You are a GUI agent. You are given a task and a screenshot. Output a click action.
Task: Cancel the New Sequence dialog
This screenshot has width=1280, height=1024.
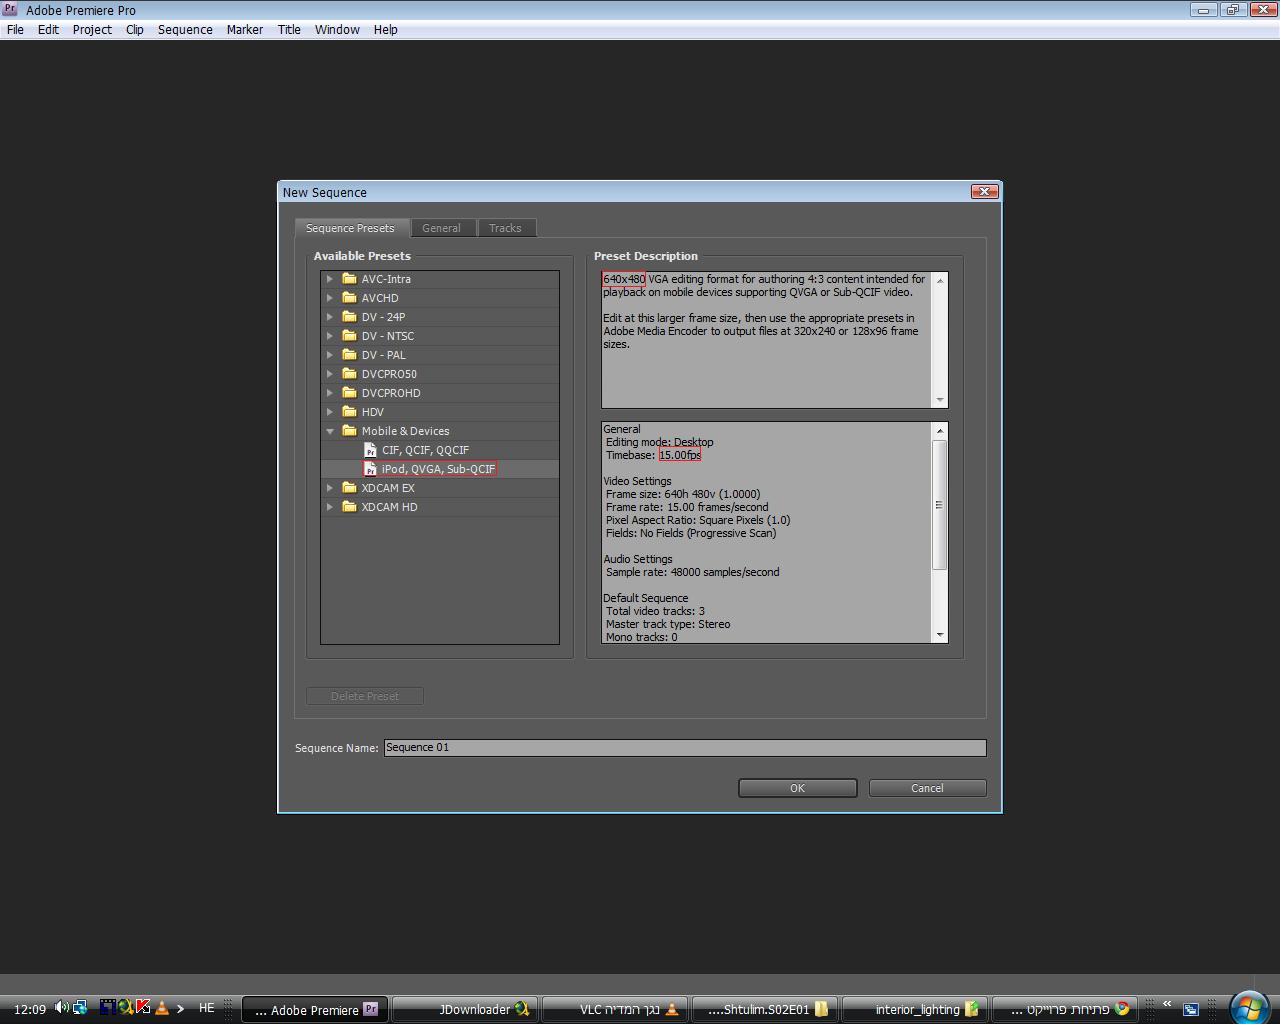tap(927, 788)
